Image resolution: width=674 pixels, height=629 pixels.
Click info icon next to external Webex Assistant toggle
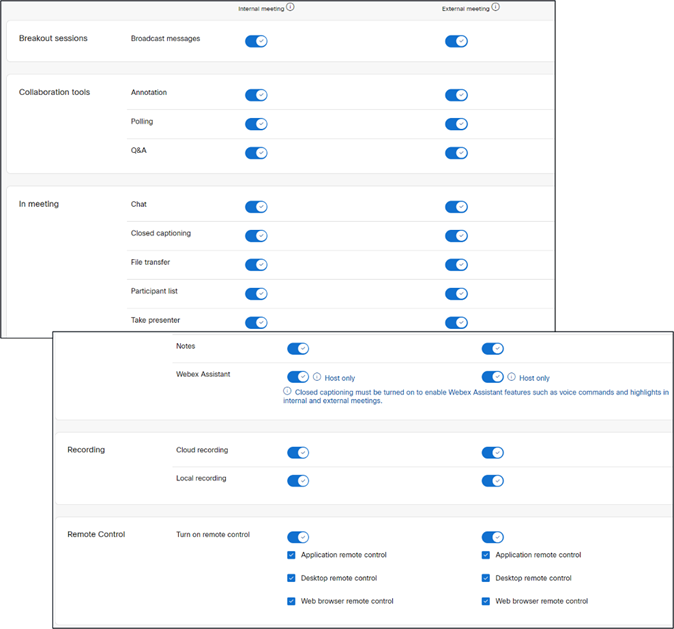pos(512,378)
